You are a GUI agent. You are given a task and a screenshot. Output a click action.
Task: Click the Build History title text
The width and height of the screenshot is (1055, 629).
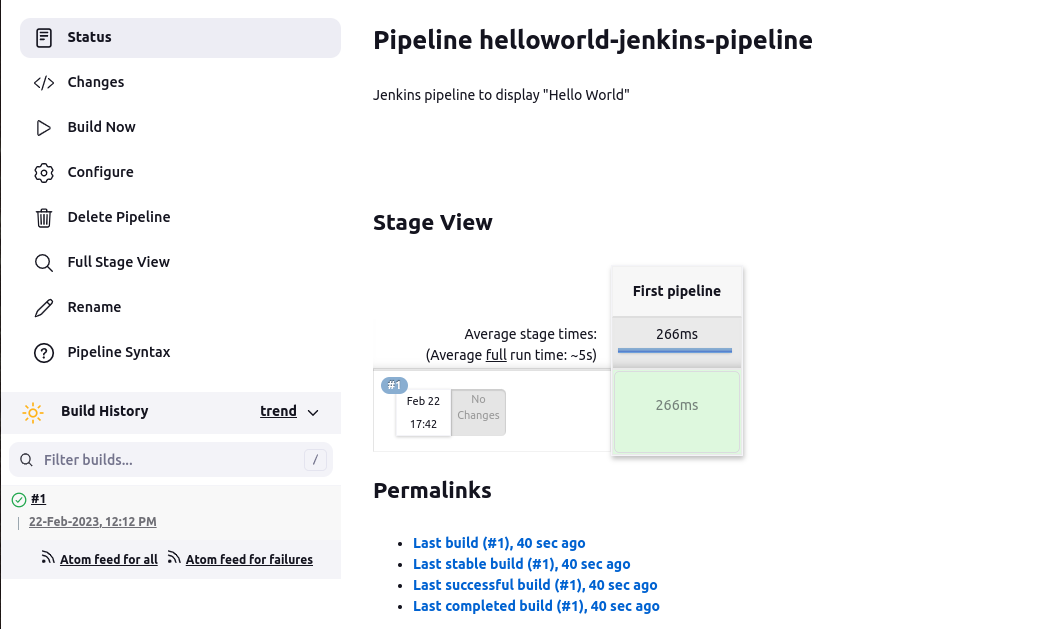click(x=104, y=411)
